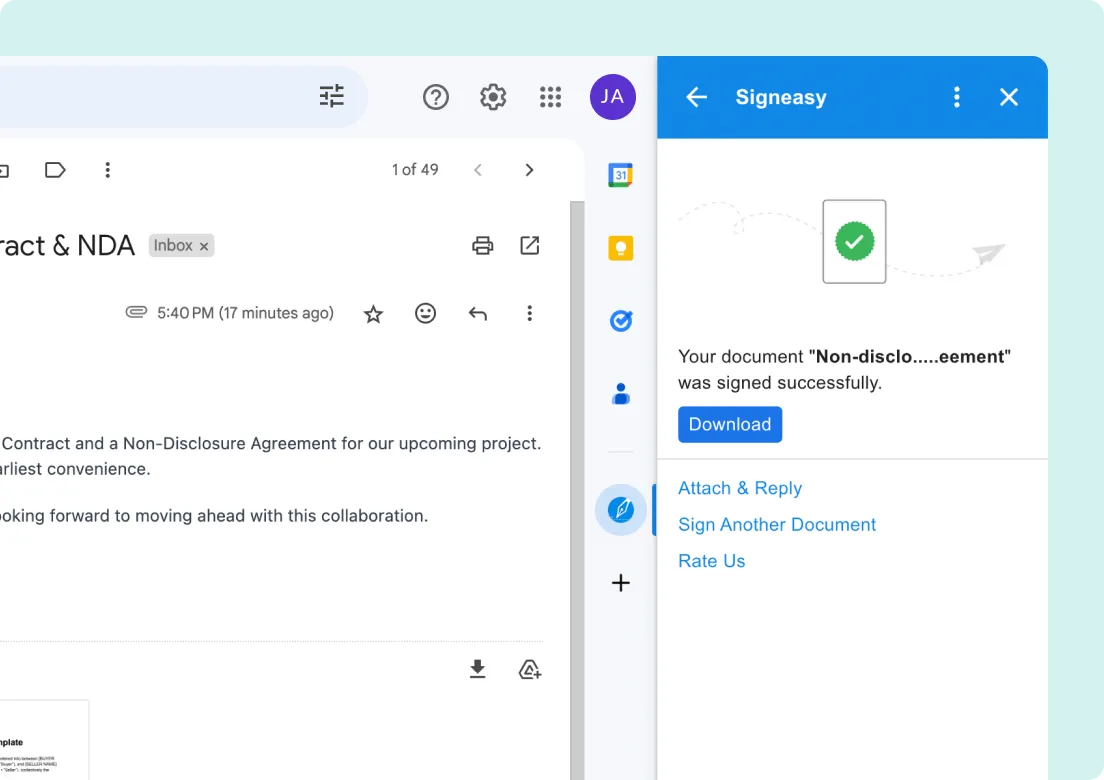Click the signed document checkmark illustration

click(x=854, y=241)
